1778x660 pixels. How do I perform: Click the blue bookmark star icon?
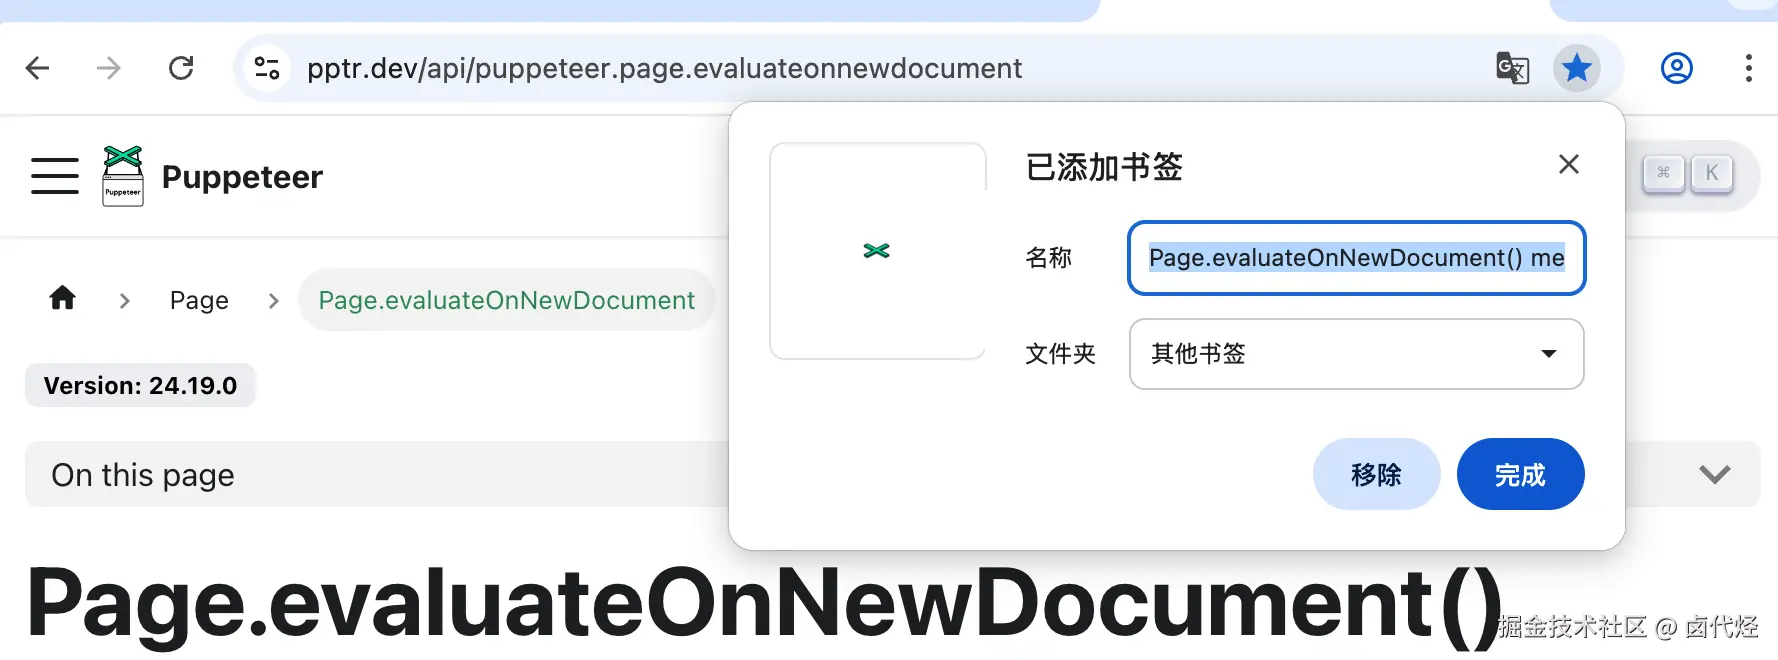[1577, 68]
